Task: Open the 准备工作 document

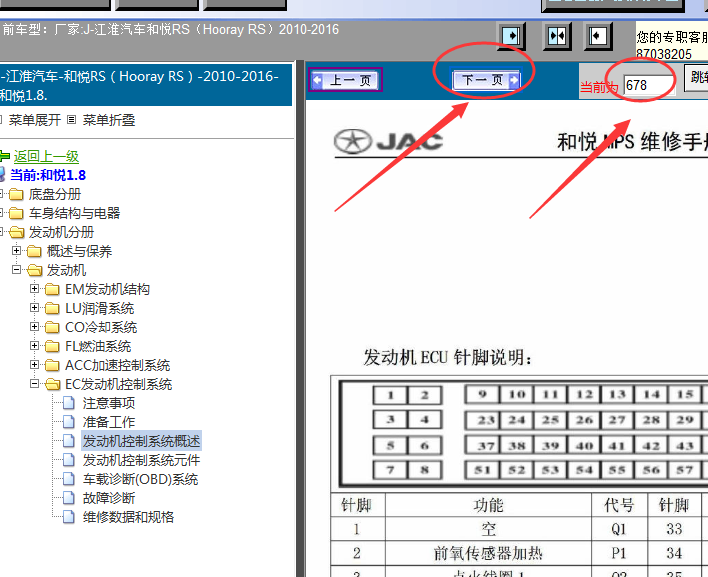Action: (109, 422)
